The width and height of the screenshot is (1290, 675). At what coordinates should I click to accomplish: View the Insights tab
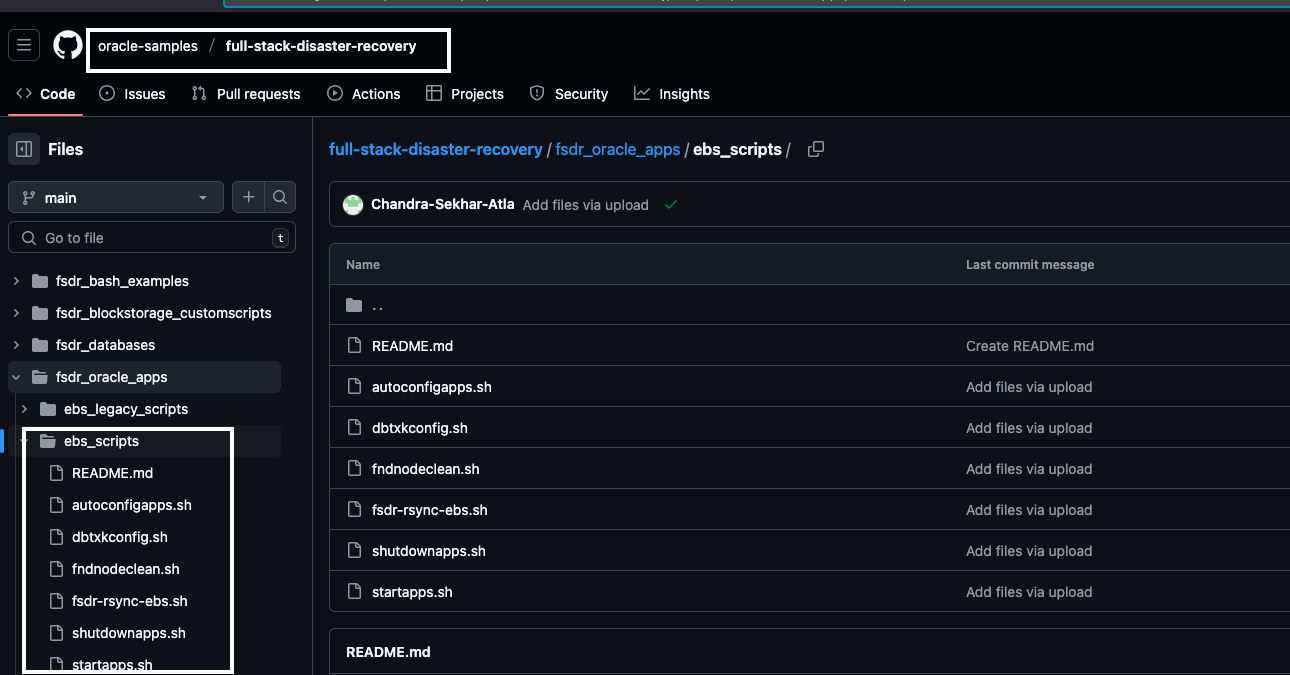[672, 94]
